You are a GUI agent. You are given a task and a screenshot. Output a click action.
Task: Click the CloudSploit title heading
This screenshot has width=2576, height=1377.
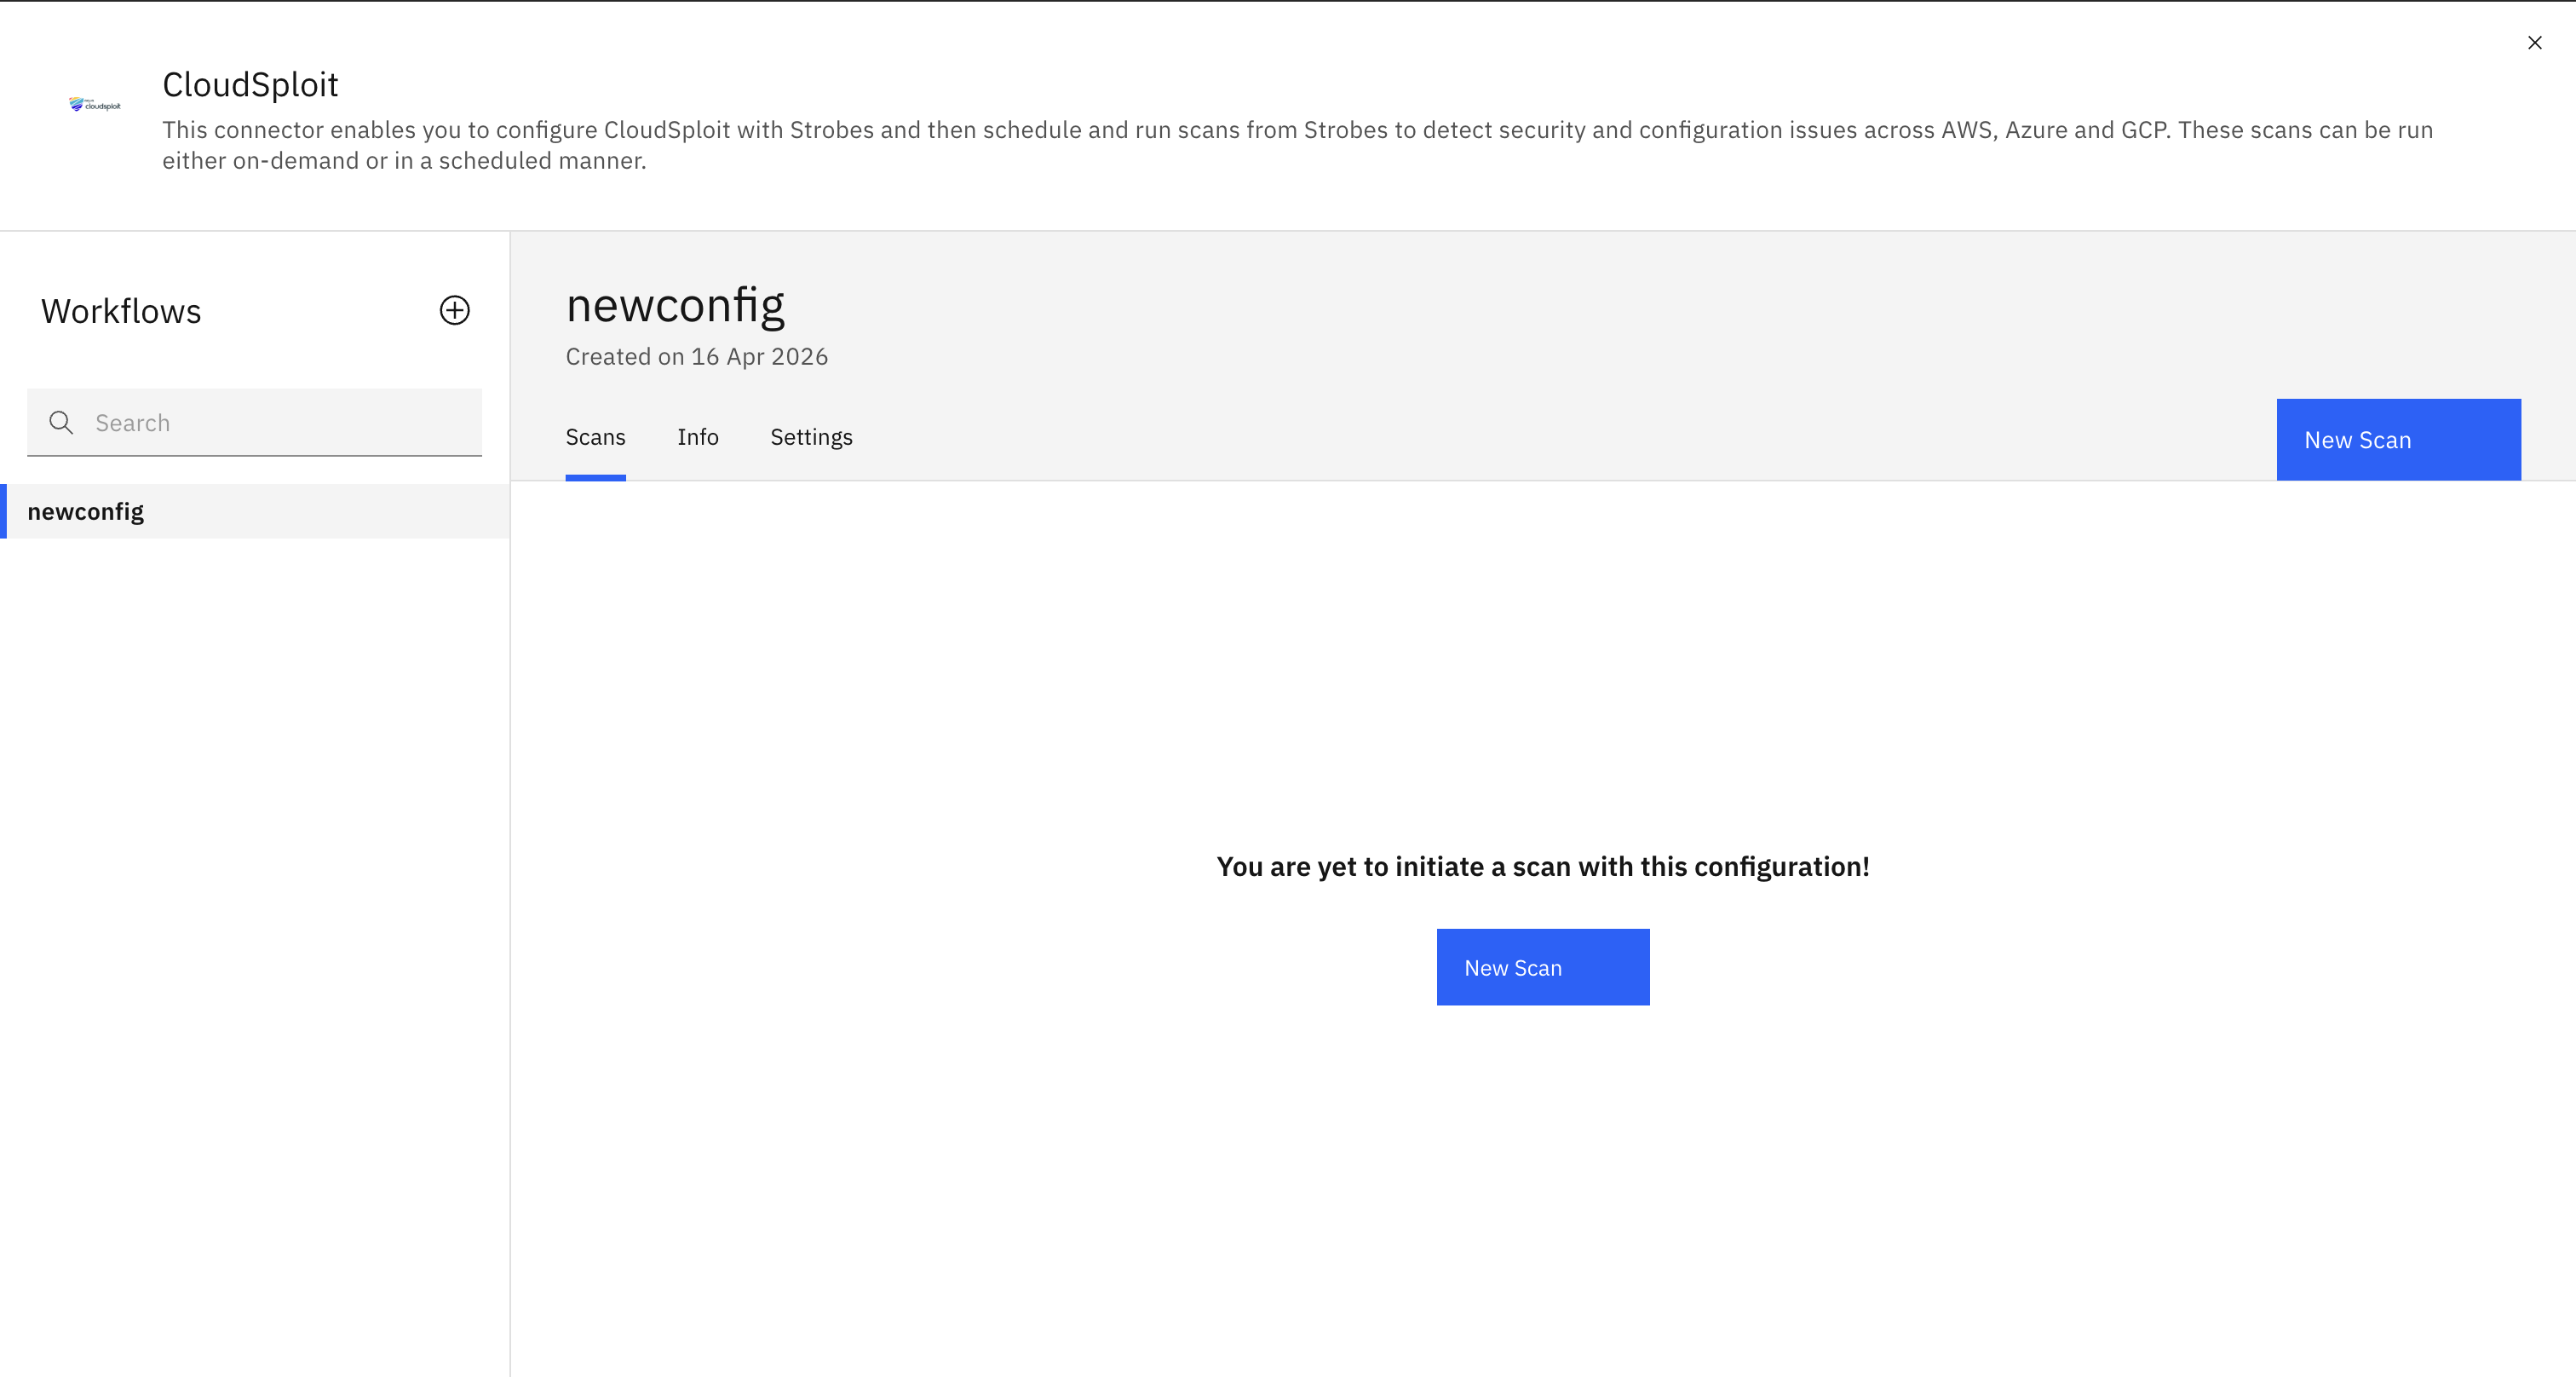pos(250,85)
